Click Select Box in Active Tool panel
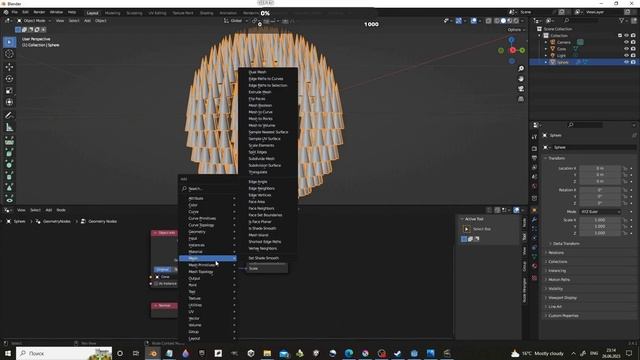Viewport: 640px width, 360px height. tap(477, 229)
